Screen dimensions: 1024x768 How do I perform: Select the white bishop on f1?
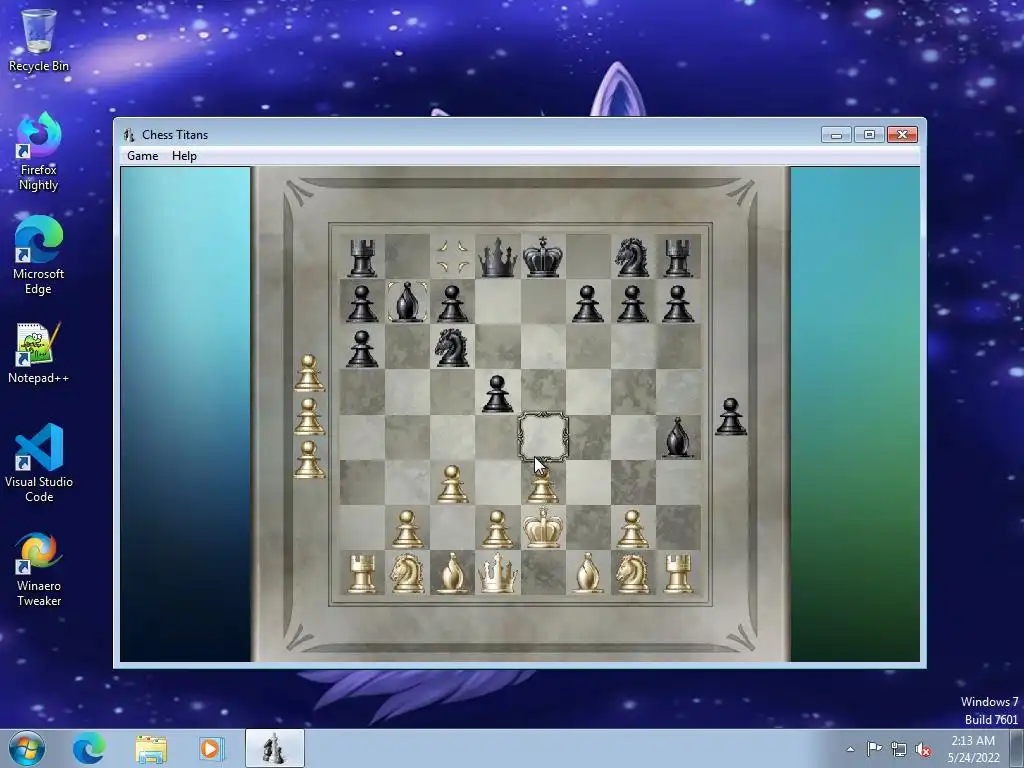pos(588,573)
